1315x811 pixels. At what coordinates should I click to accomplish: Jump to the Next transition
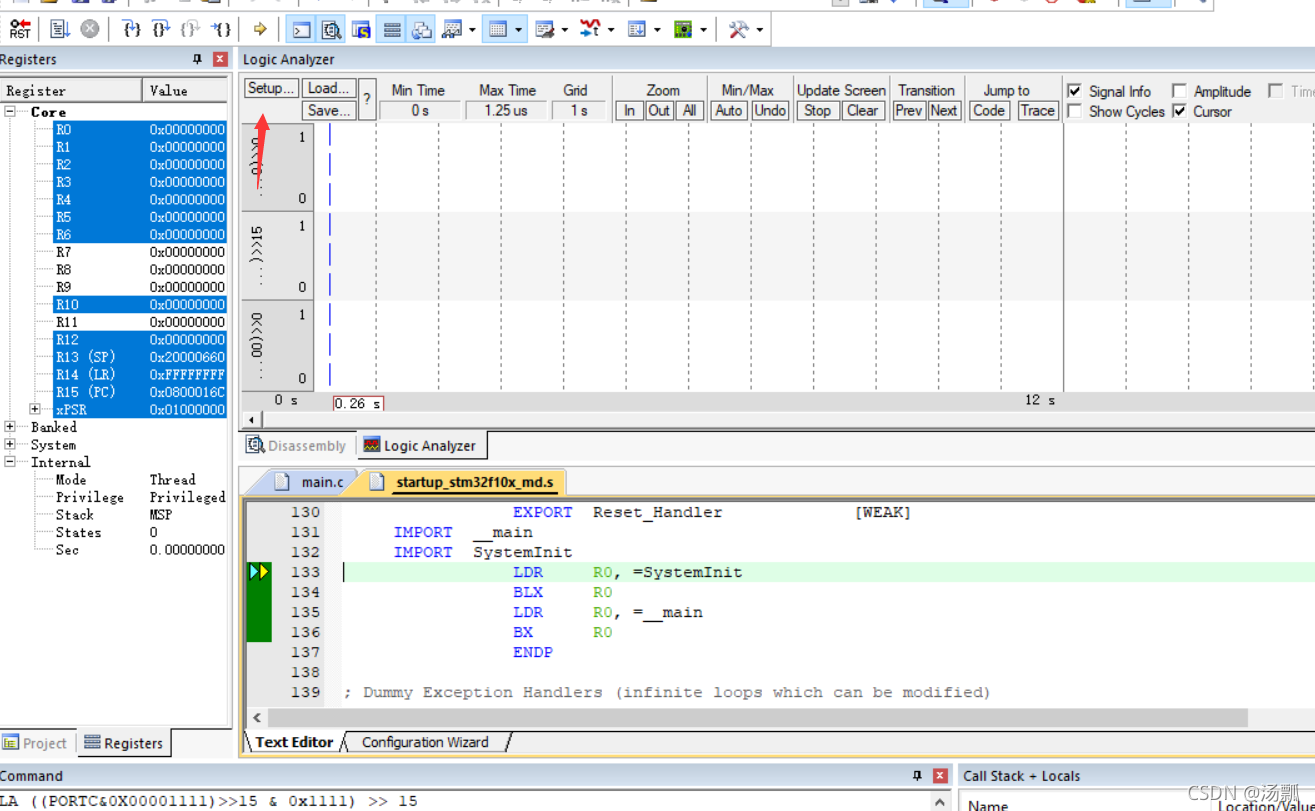coord(944,110)
